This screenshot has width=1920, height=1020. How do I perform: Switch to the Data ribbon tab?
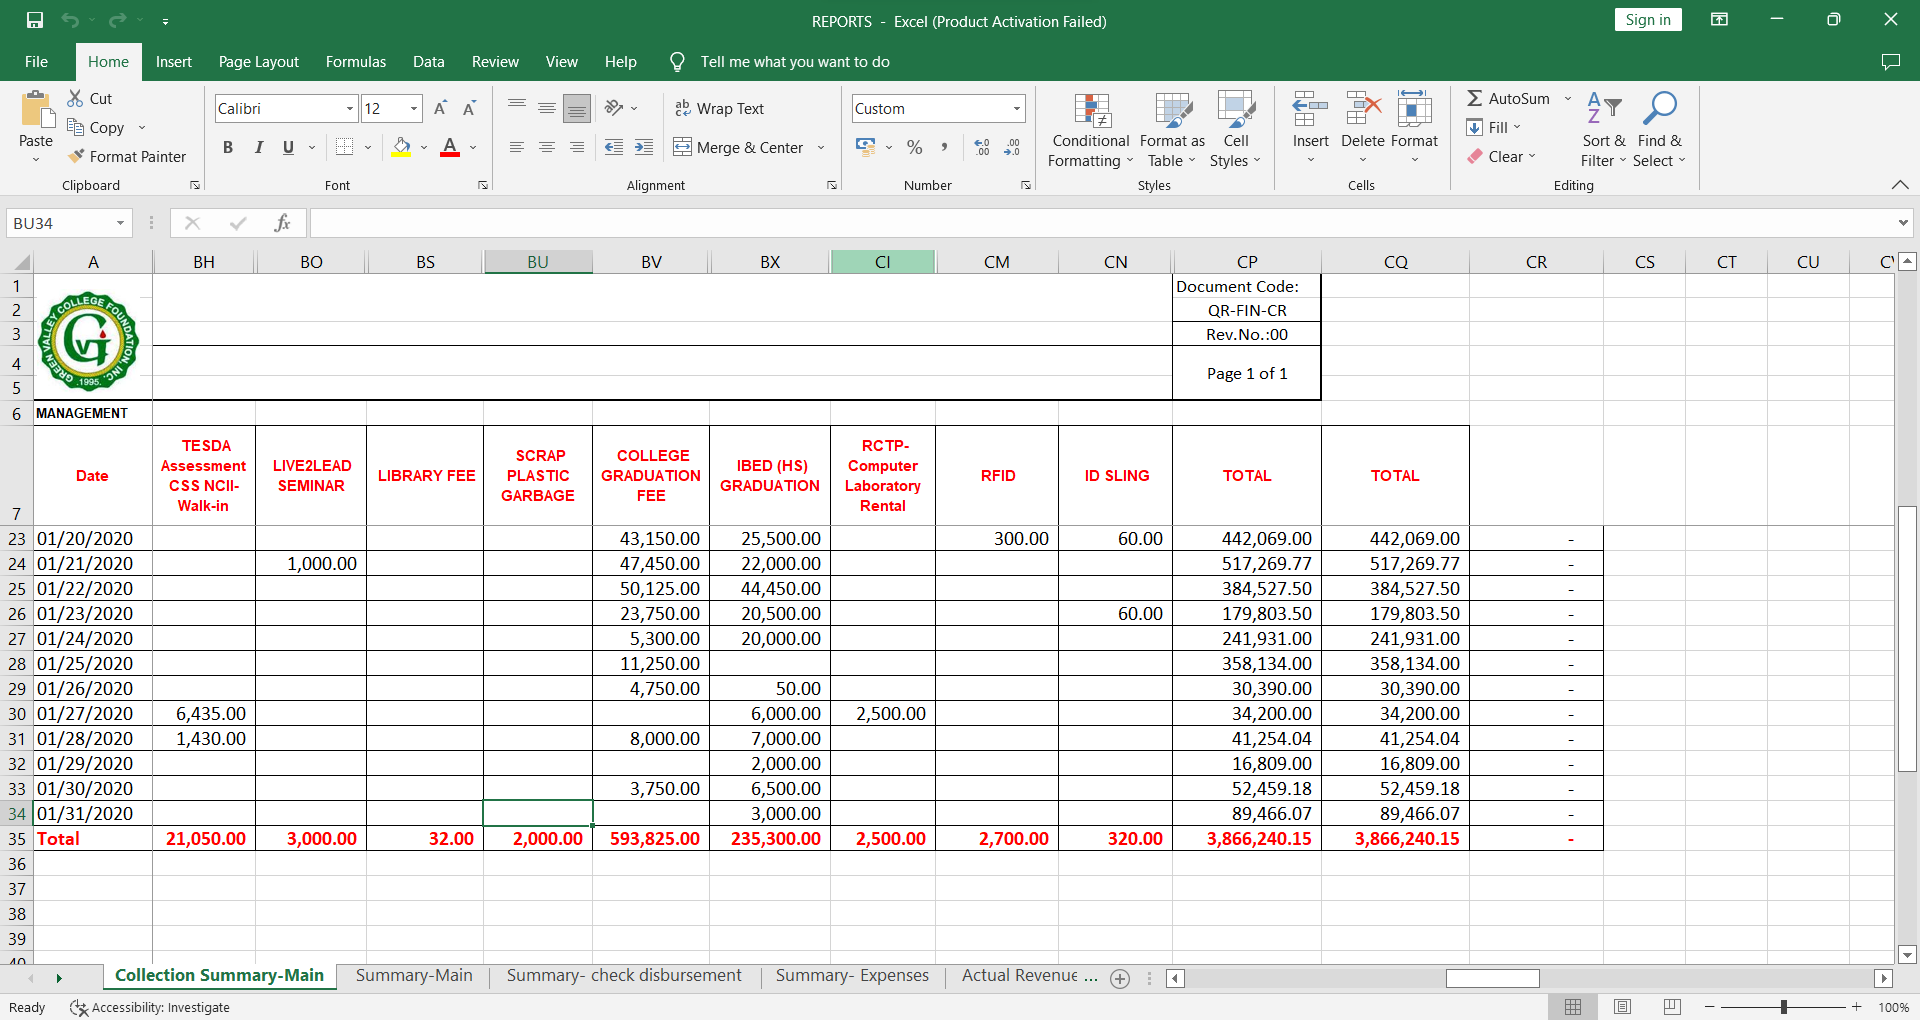[x=428, y=62]
